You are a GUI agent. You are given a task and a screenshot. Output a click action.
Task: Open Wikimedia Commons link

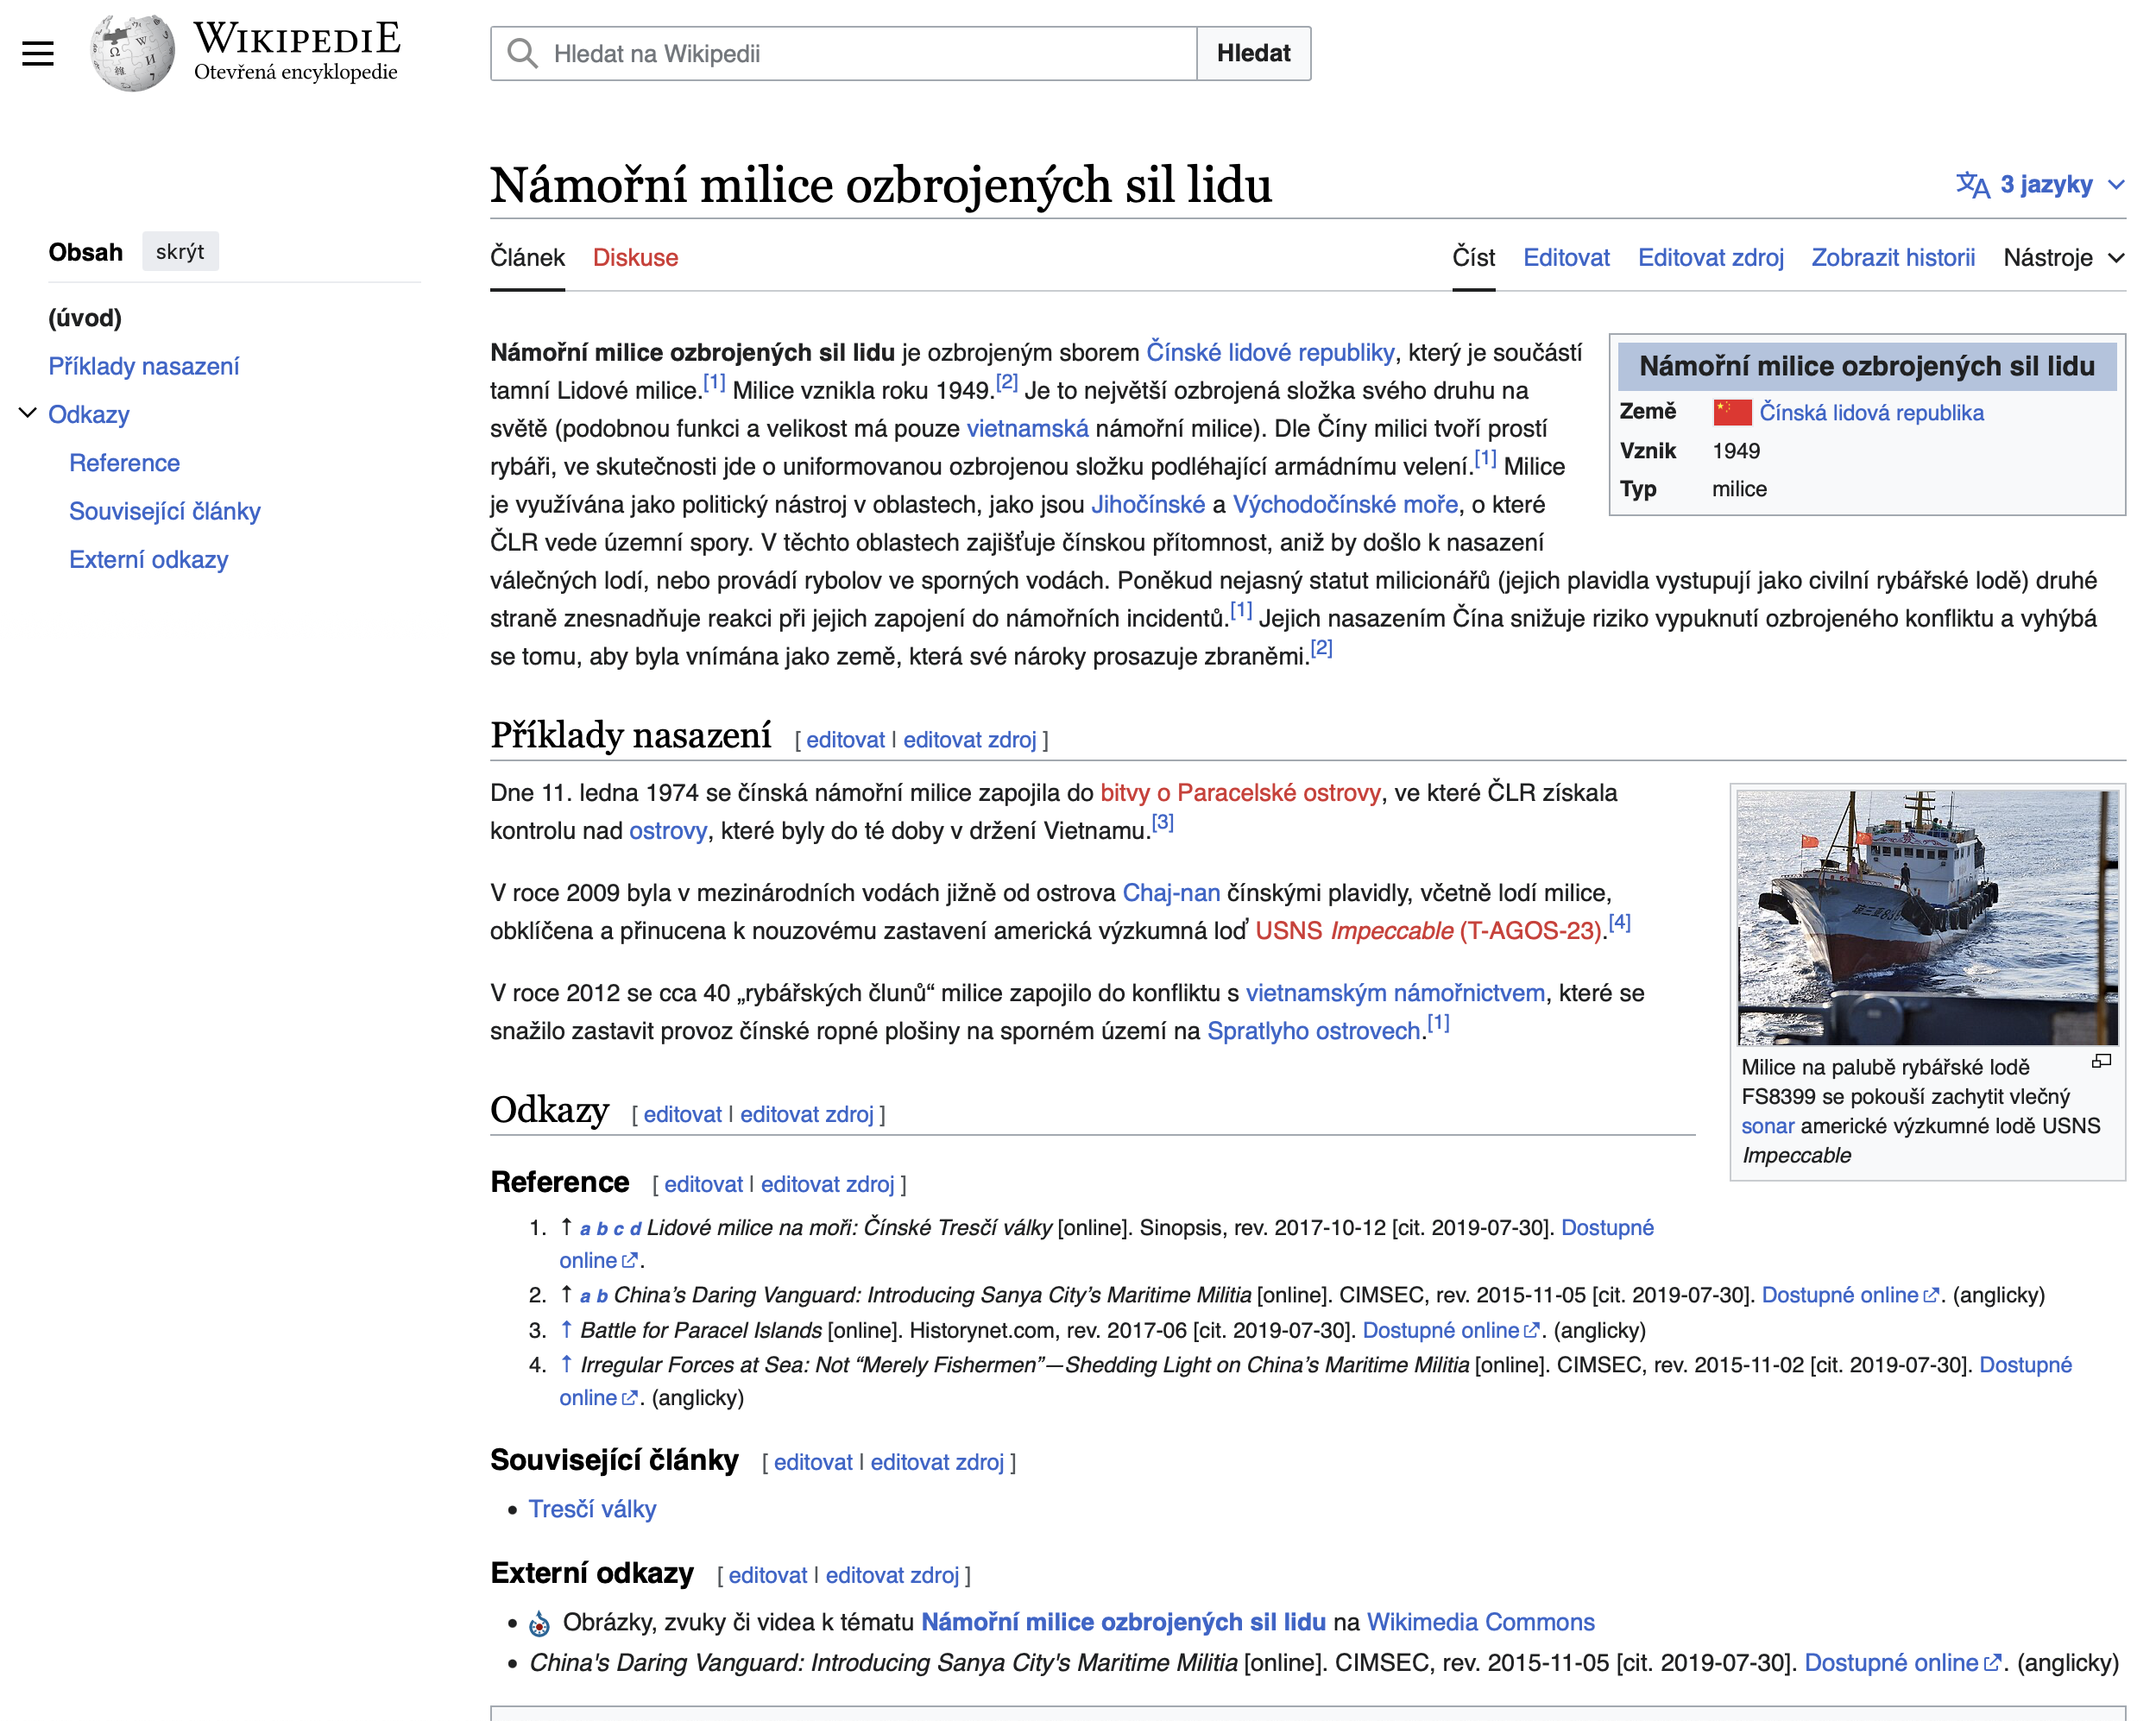(1480, 1622)
